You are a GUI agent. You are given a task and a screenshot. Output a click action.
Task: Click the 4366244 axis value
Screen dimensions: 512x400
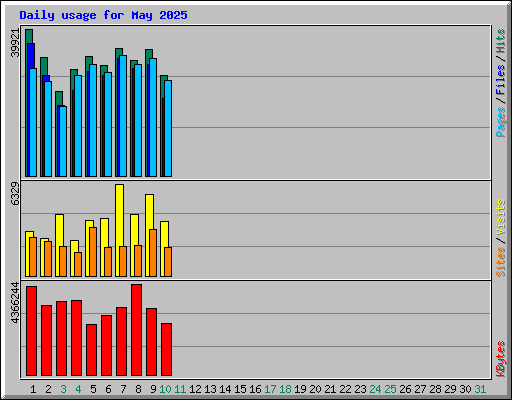tap(15, 303)
